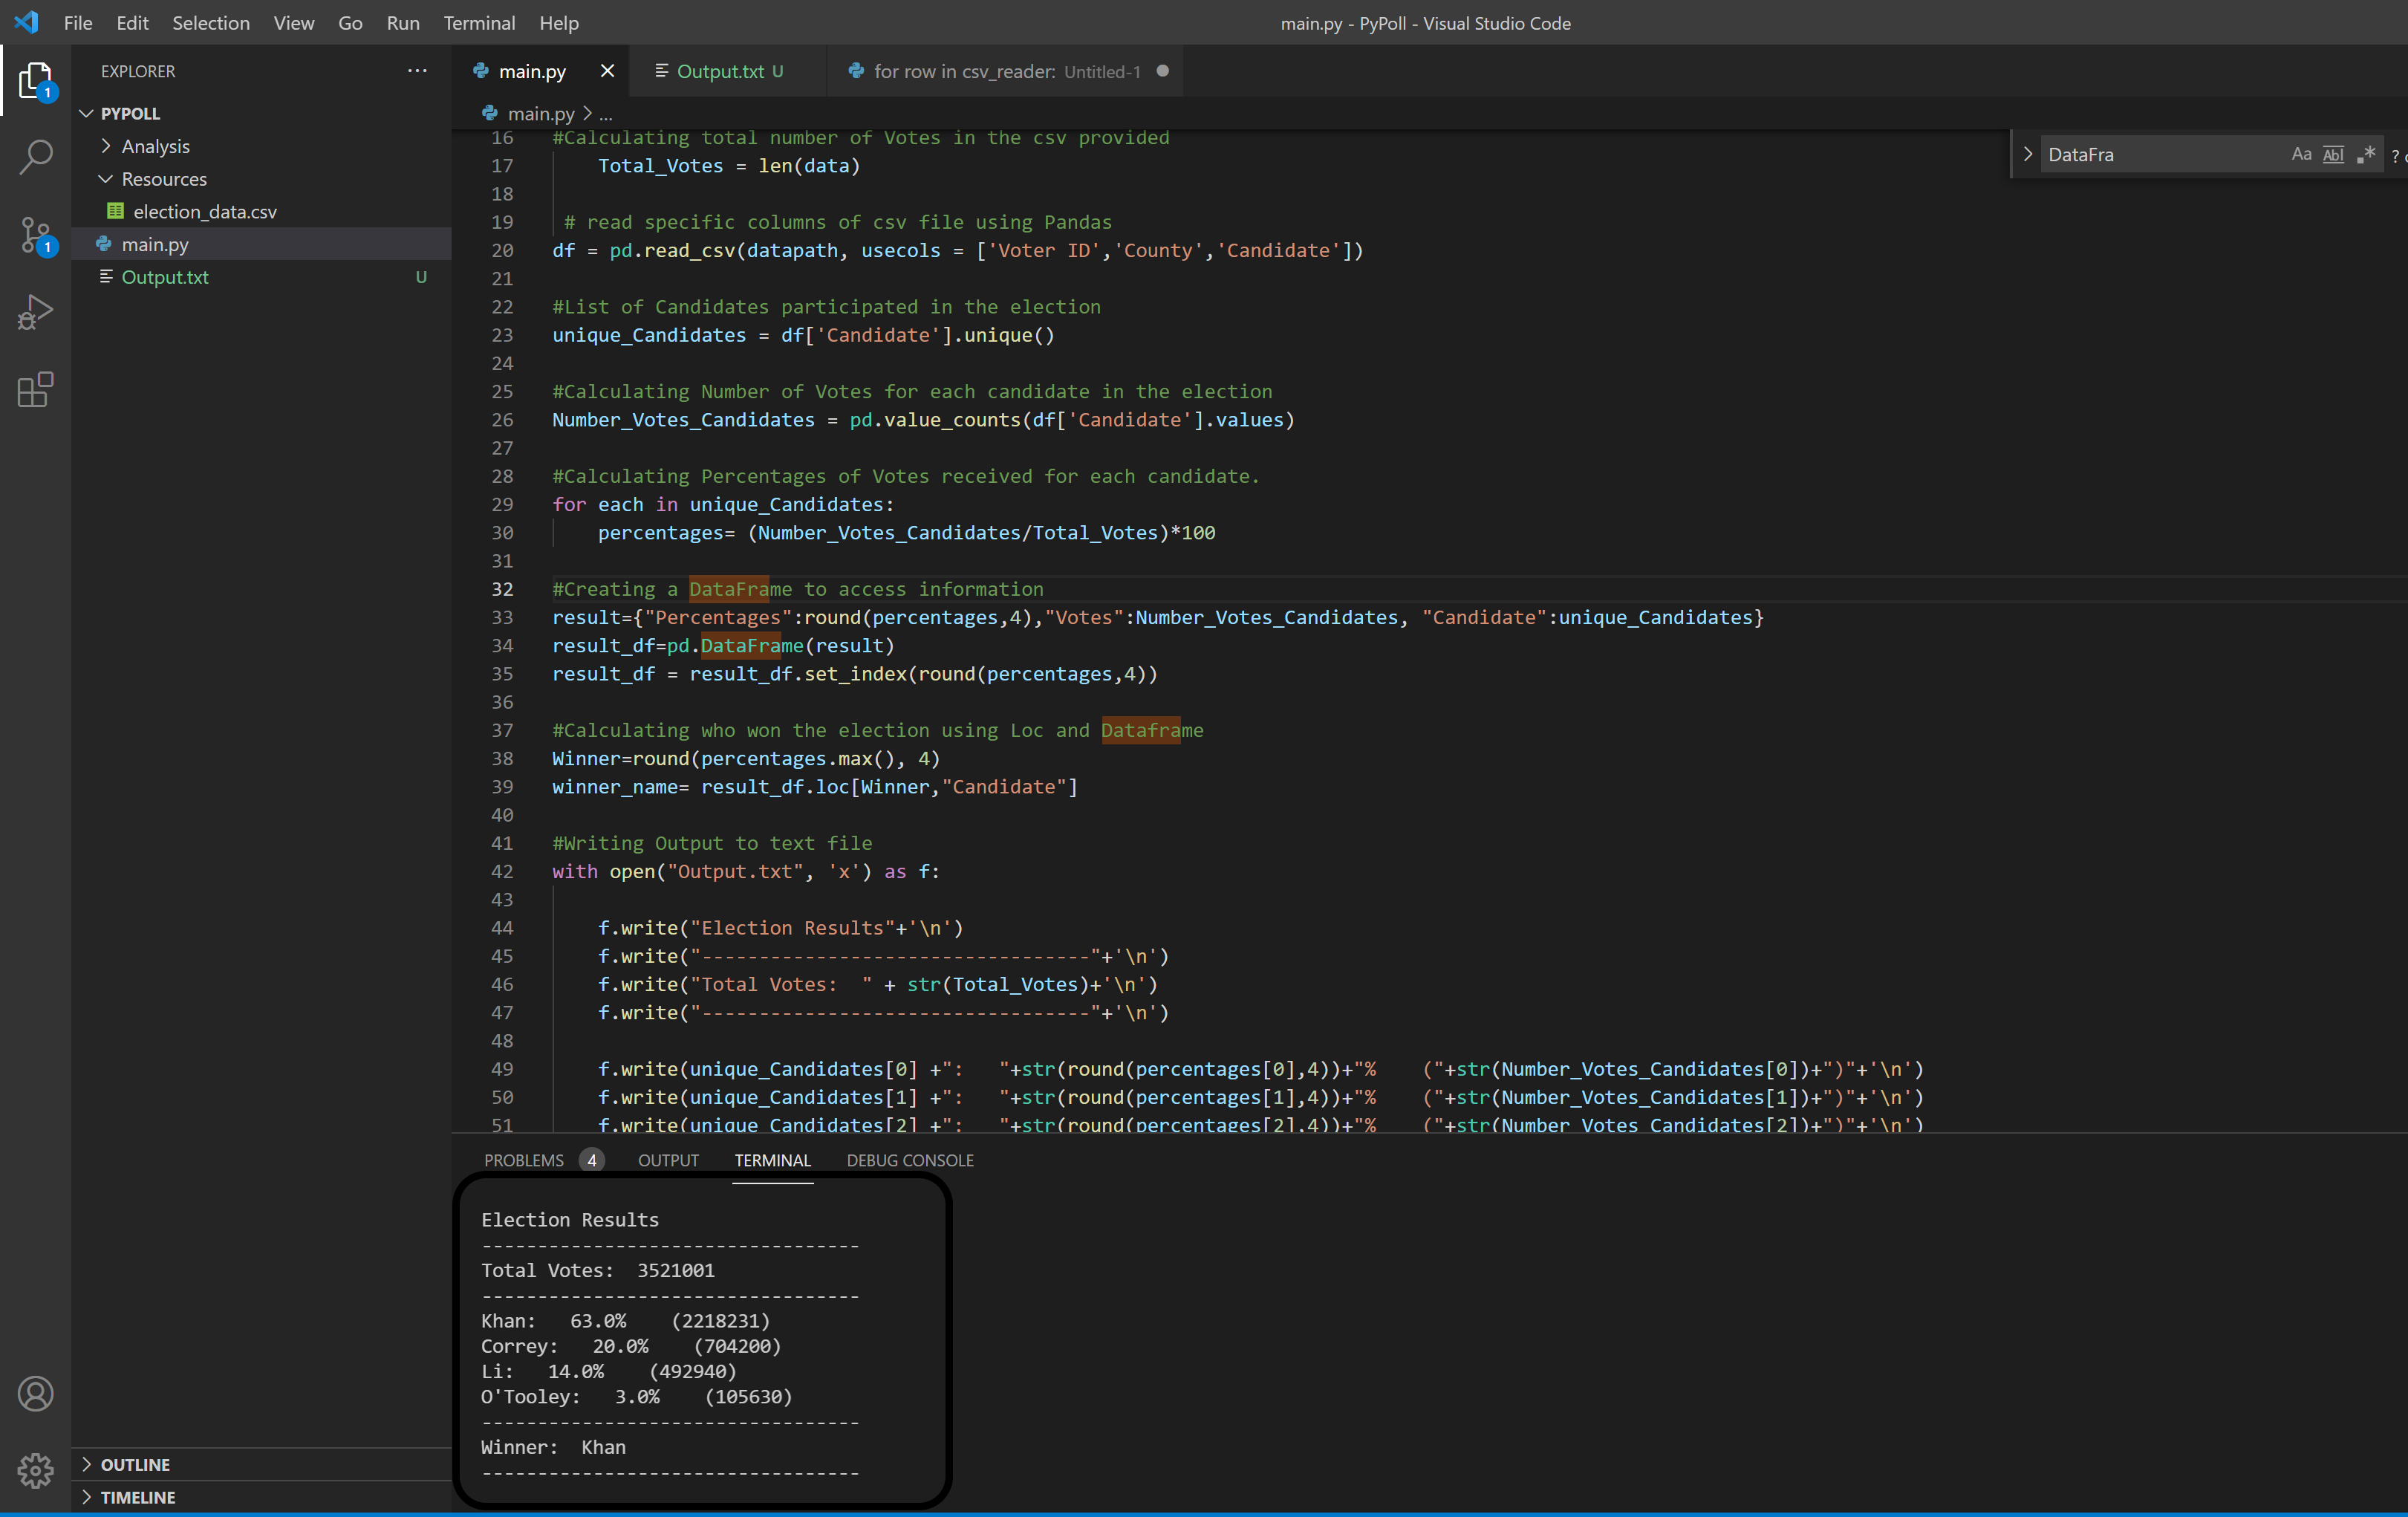2408x1517 pixels.
Task: Select the election_data.csv file
Action: point(202,211)
